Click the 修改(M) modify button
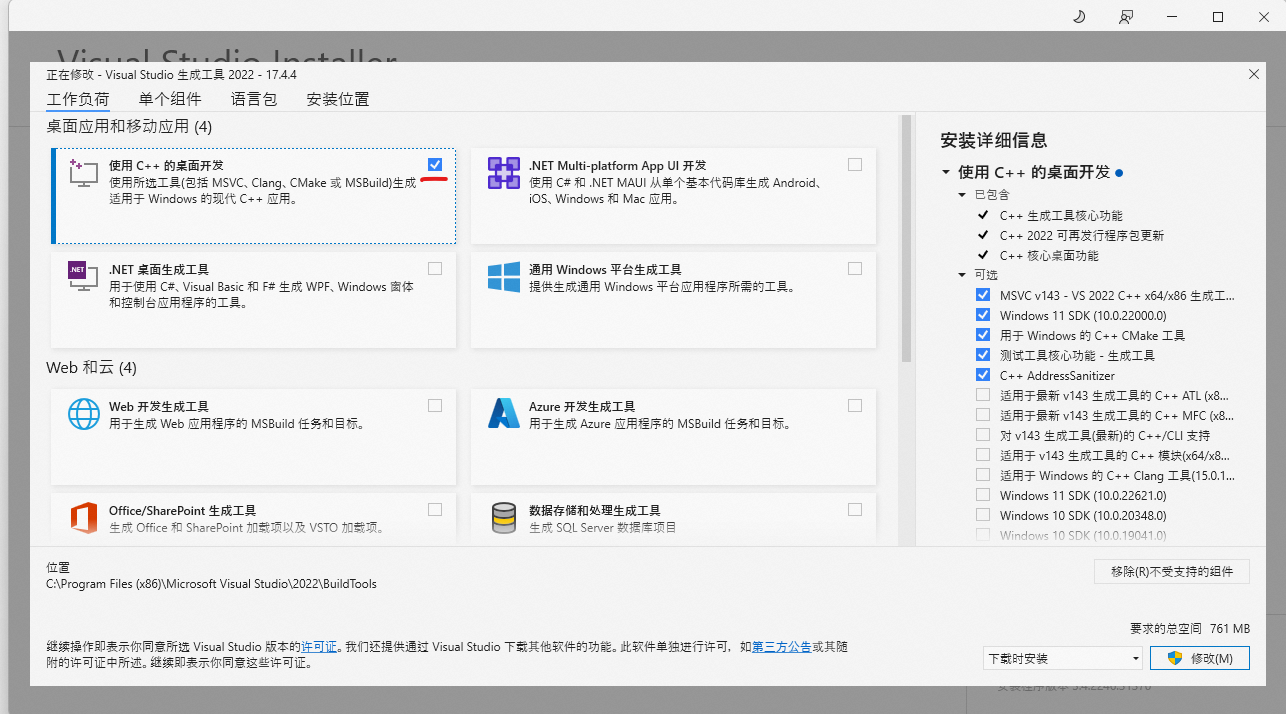1286x714 pixels. click(1199, 658)
